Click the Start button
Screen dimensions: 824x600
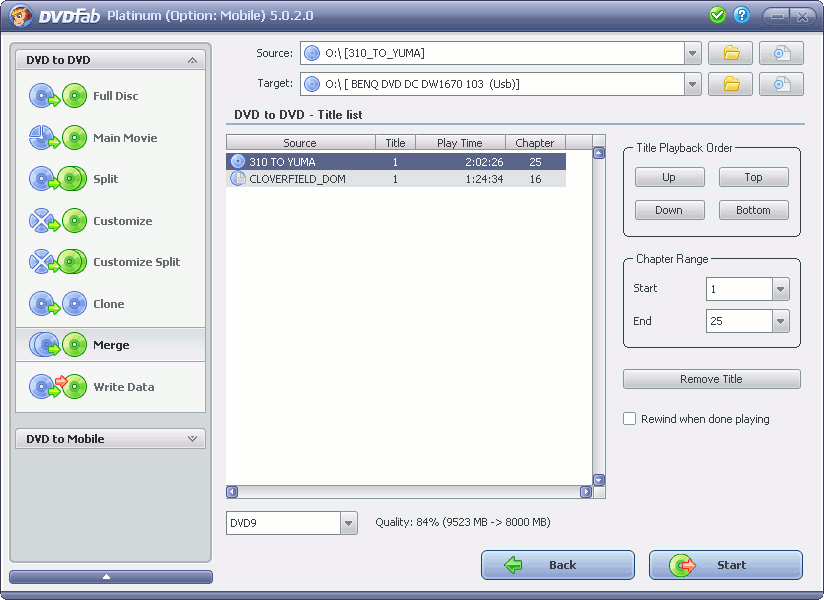726,565
